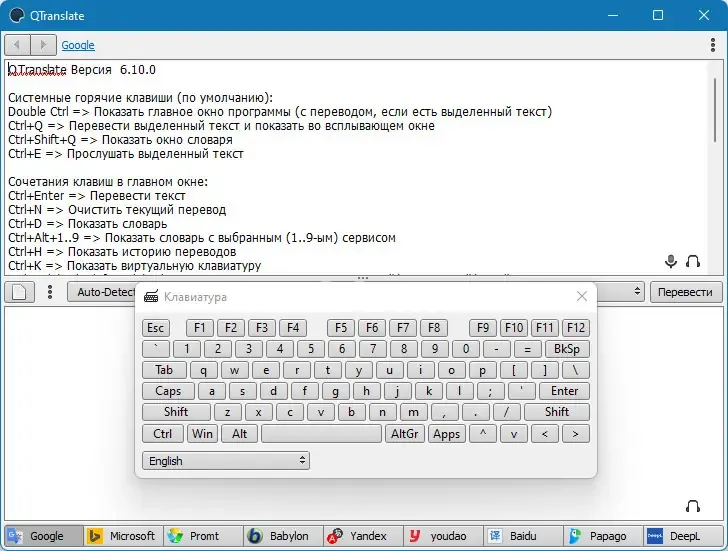Viewport: 728px width, 551px height.
Task: Switch to the Promt service tab
Action: click(203, 536)
